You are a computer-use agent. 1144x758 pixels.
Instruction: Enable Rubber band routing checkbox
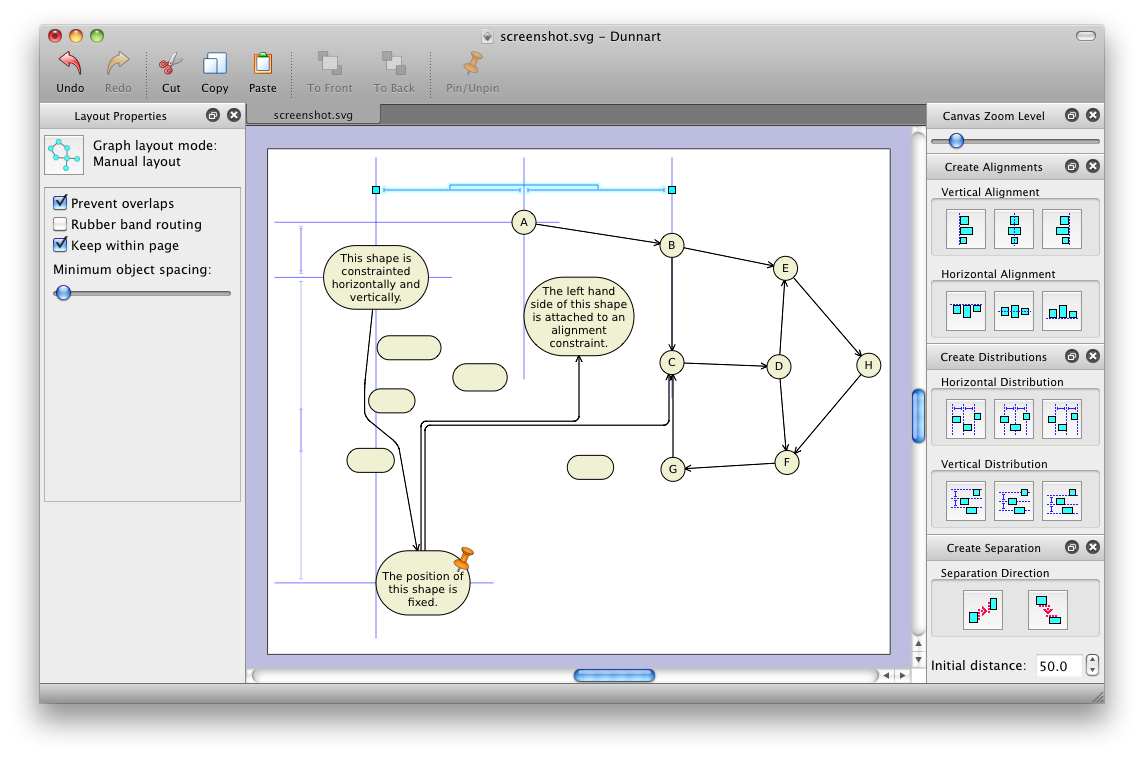tap(60, 224)
